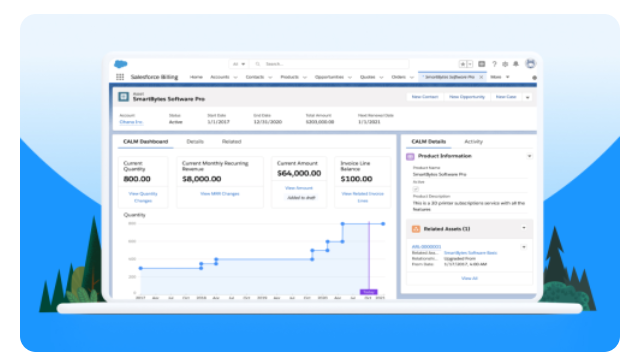The image size is (637, 364).
Task: Open the Notifications bell icon
Action: pos(516,64)
